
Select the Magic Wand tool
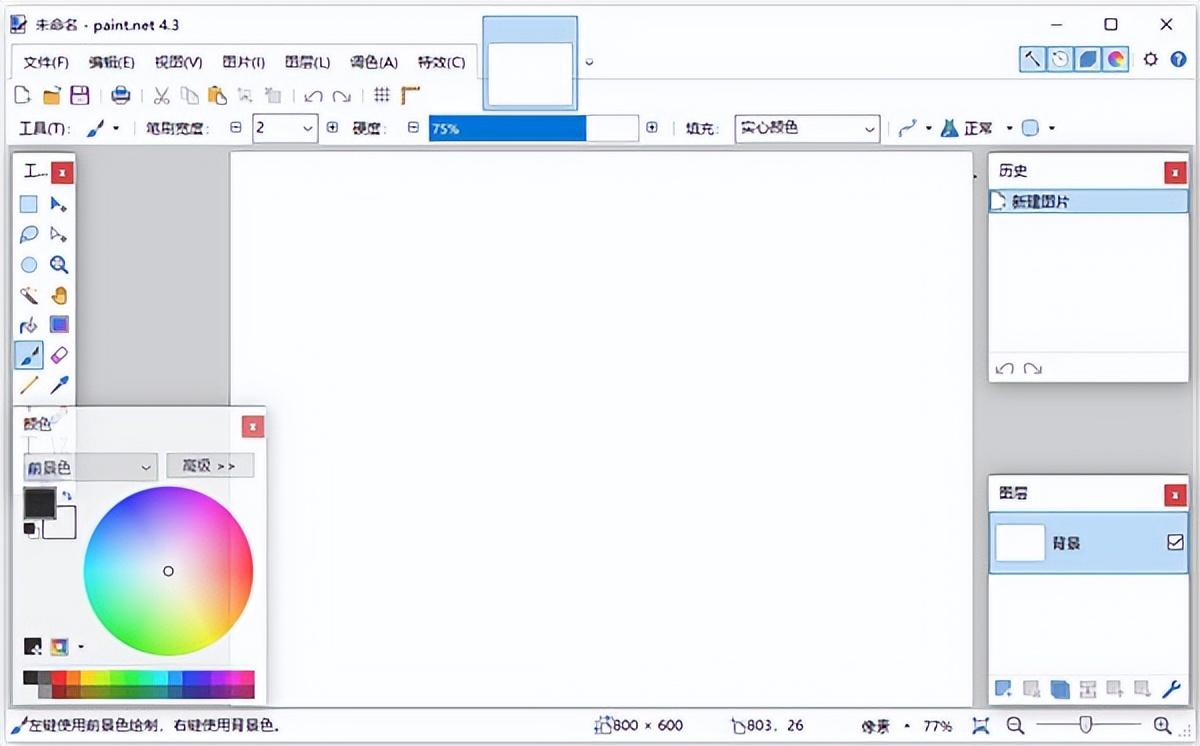29,295
